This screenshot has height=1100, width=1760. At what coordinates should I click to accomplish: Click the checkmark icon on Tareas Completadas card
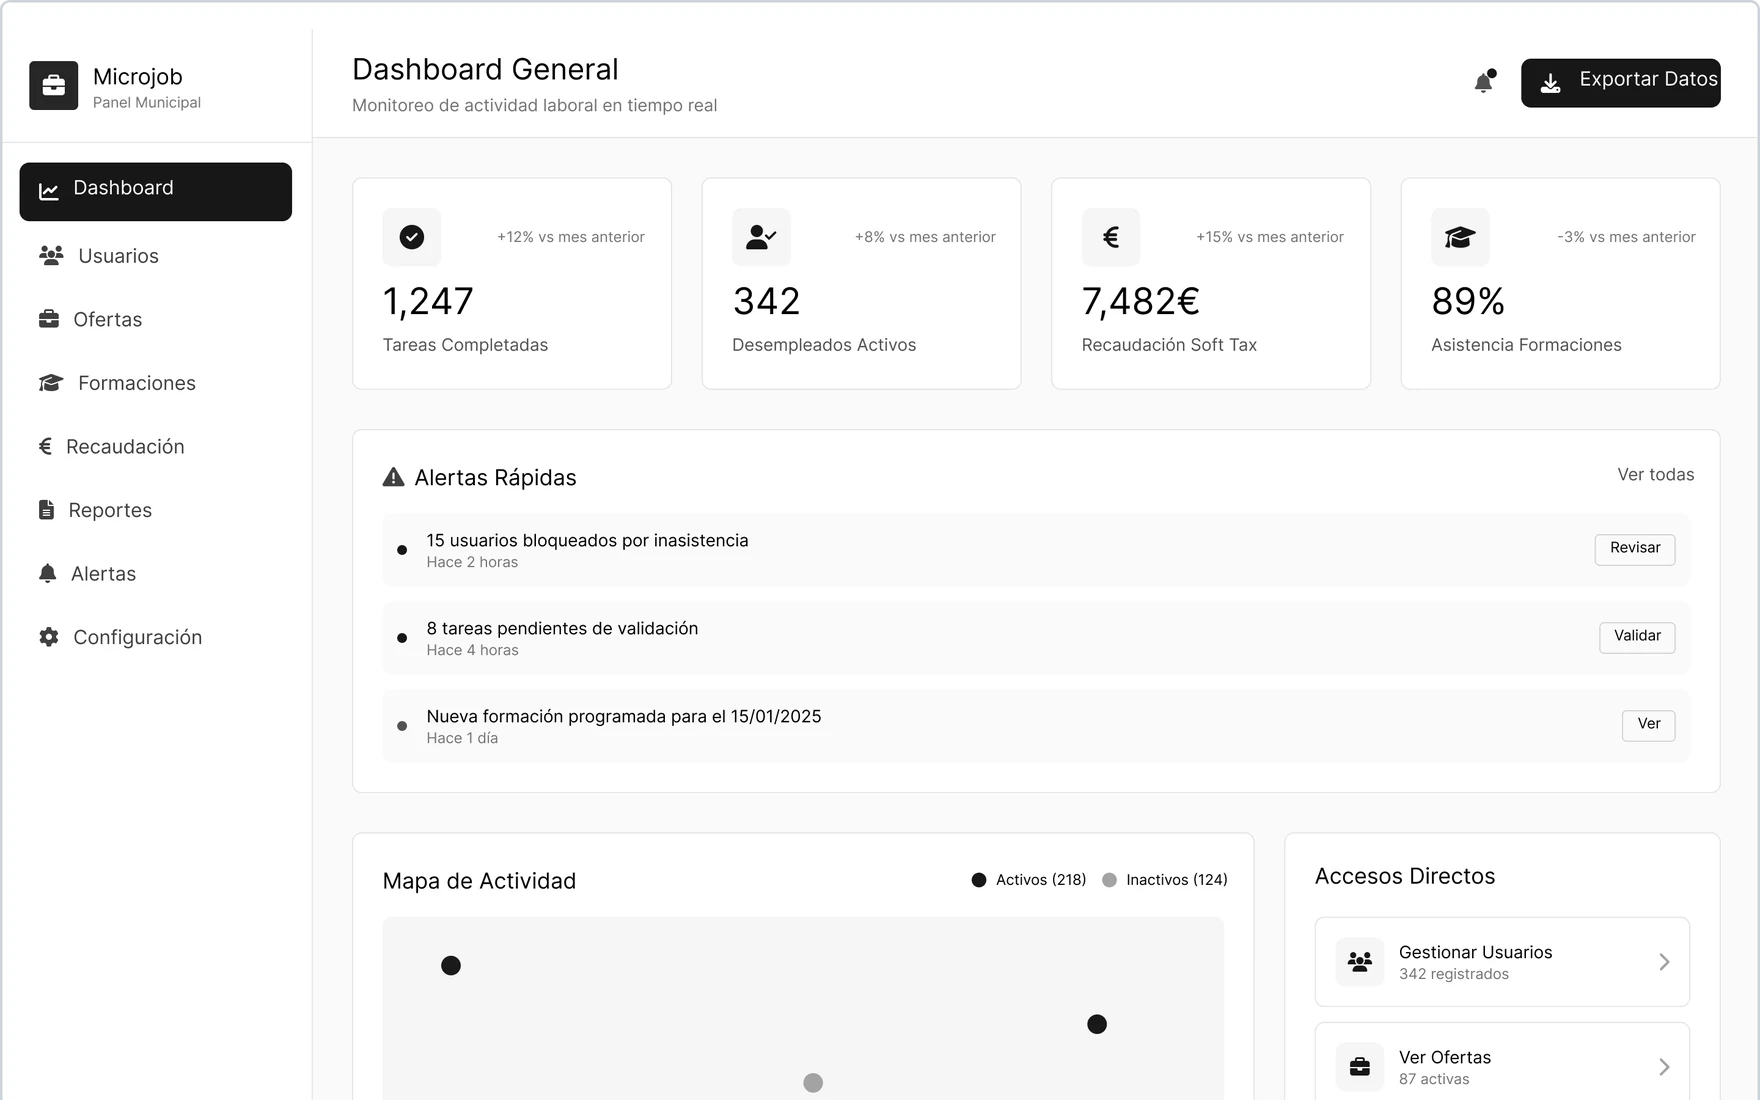pos(412,237)
